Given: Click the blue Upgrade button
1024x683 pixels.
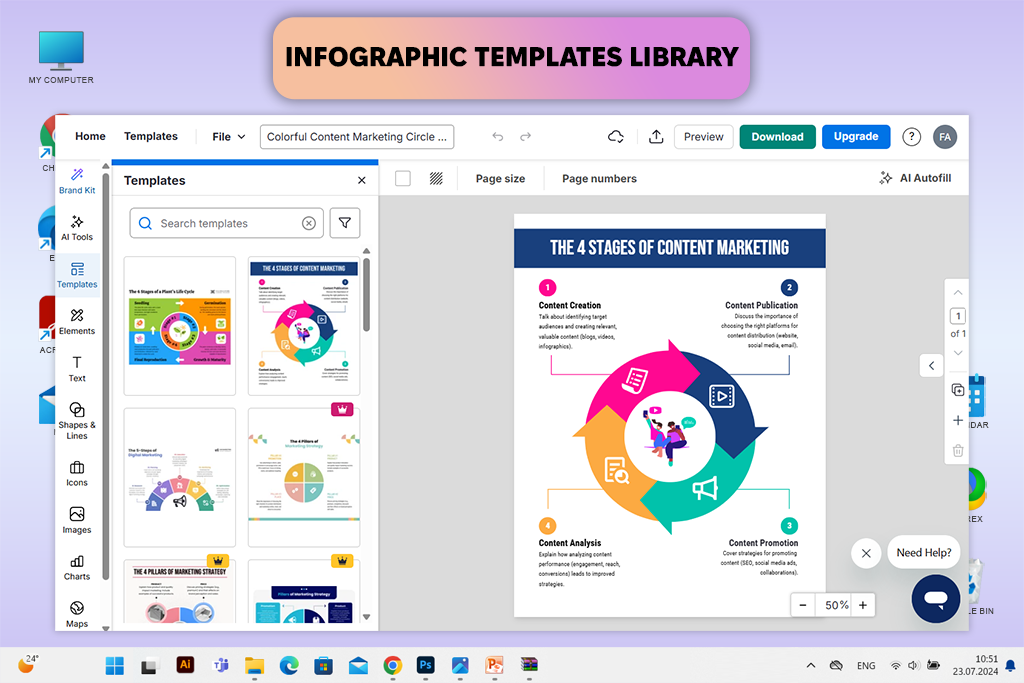Looking at the screenshot, I should point(856,136).
